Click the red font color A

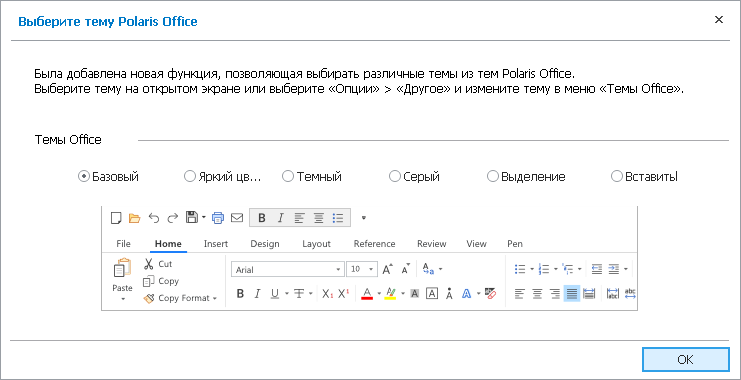coord(367,294)
